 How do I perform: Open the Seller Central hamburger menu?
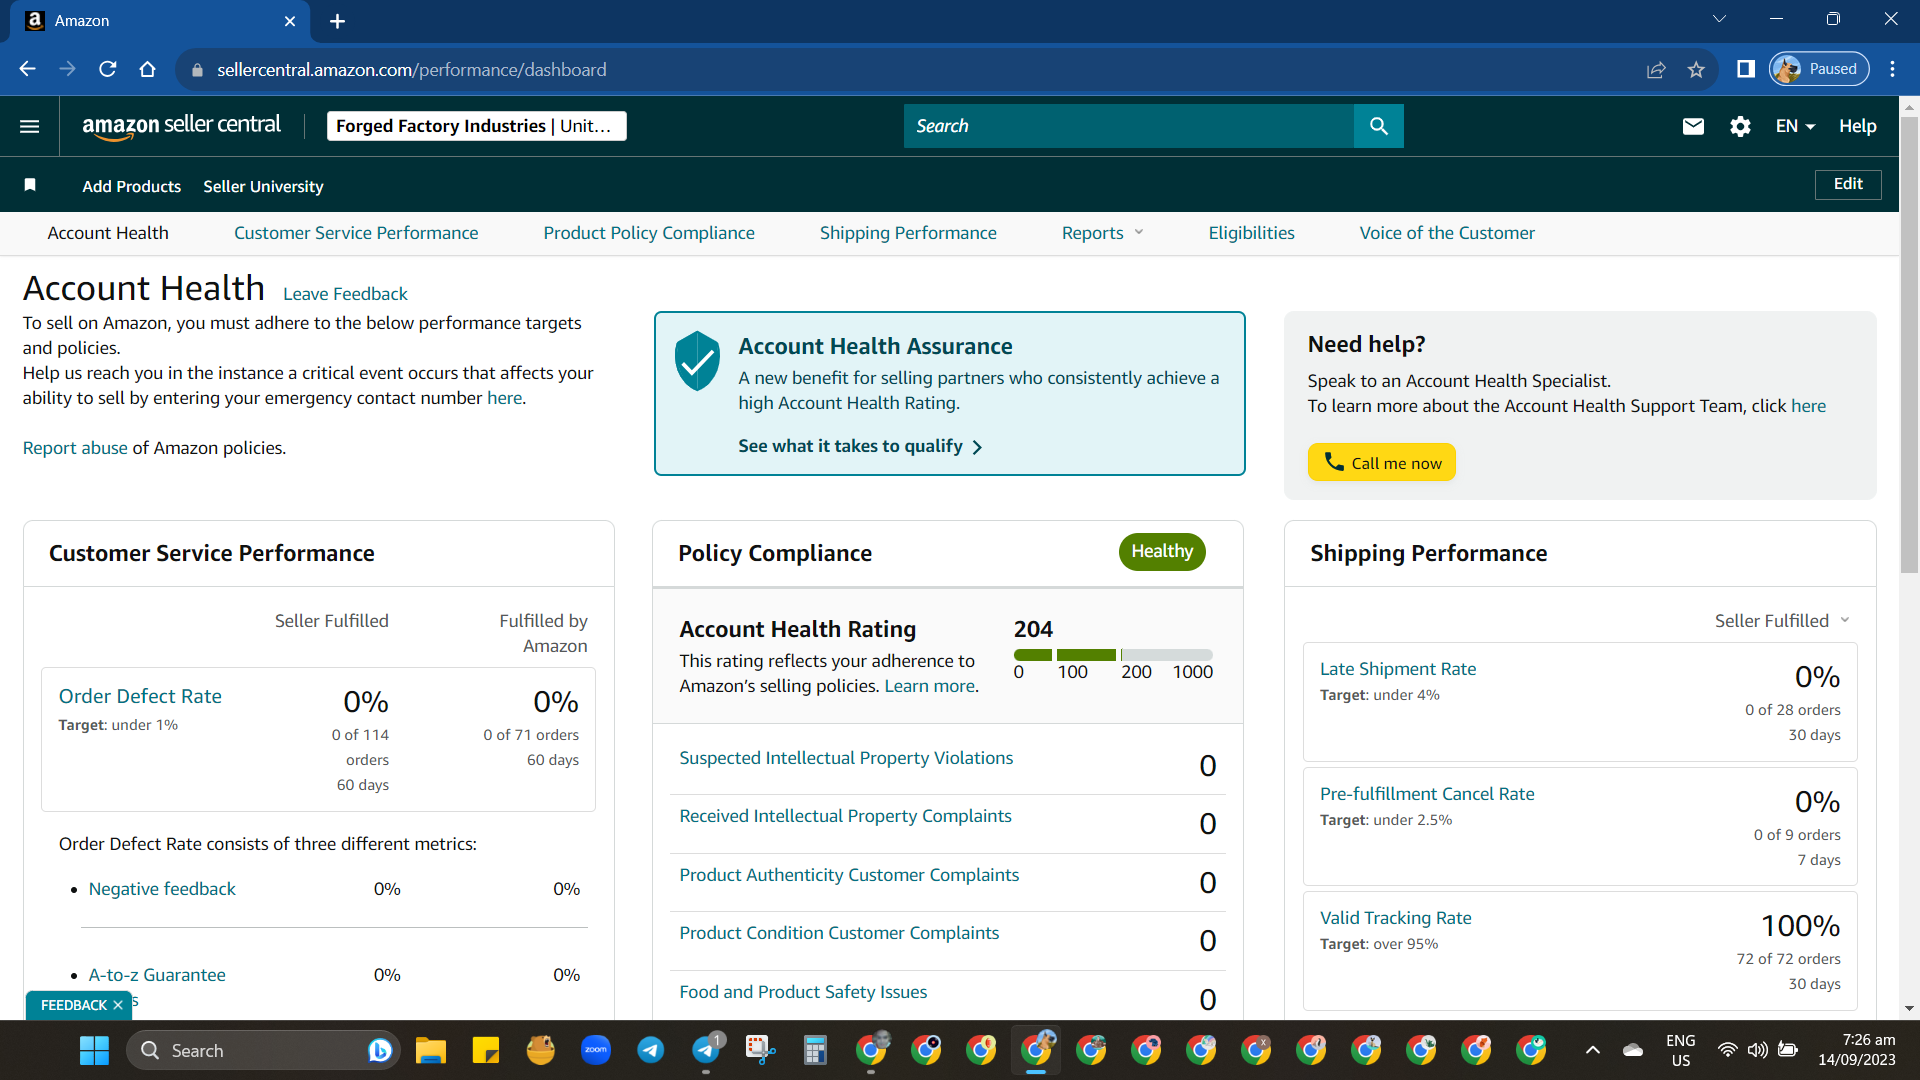tap(30, 126)
